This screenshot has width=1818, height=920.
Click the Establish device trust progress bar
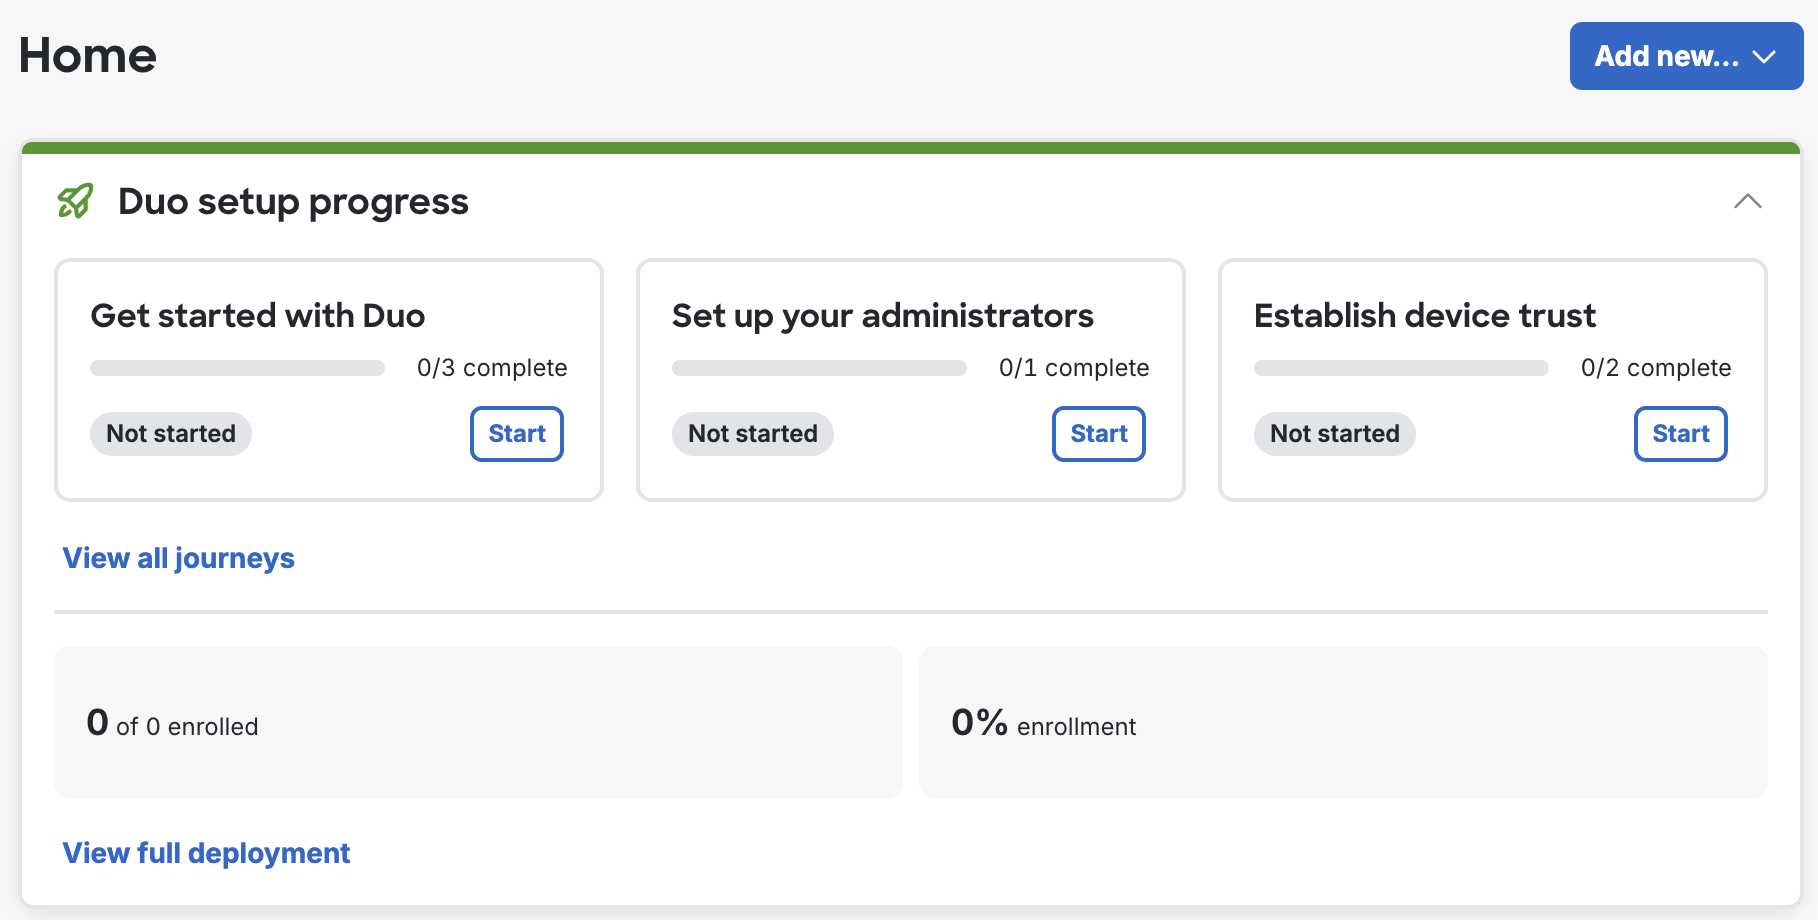click(1401, 368)
